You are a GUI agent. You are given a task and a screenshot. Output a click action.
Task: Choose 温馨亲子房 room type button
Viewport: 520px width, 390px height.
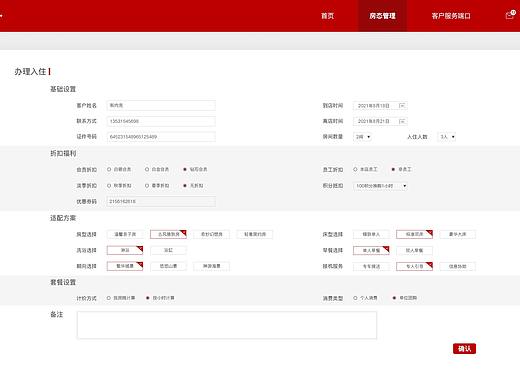click(x=125, y=234)
